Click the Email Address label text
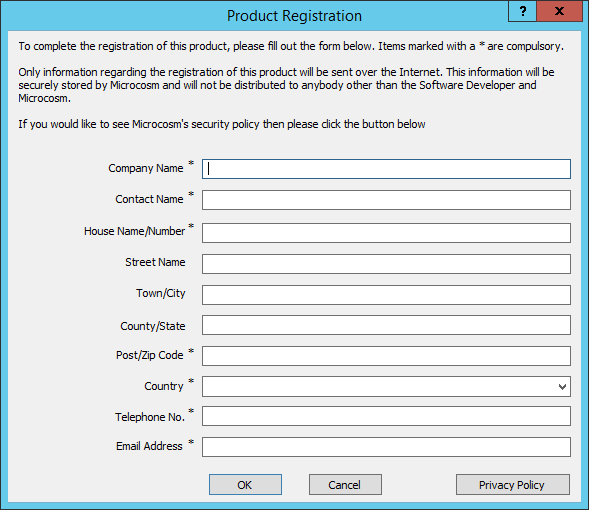The height and width of the screenshot is (510, 589). click(x=149, y=446)
